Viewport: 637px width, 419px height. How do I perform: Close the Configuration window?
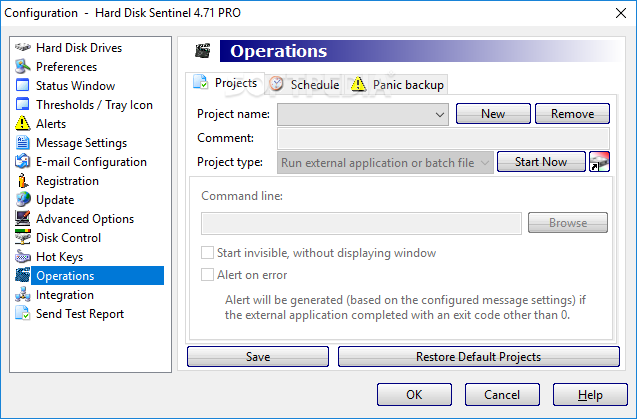pyautogui.click(x=621, y=13)
